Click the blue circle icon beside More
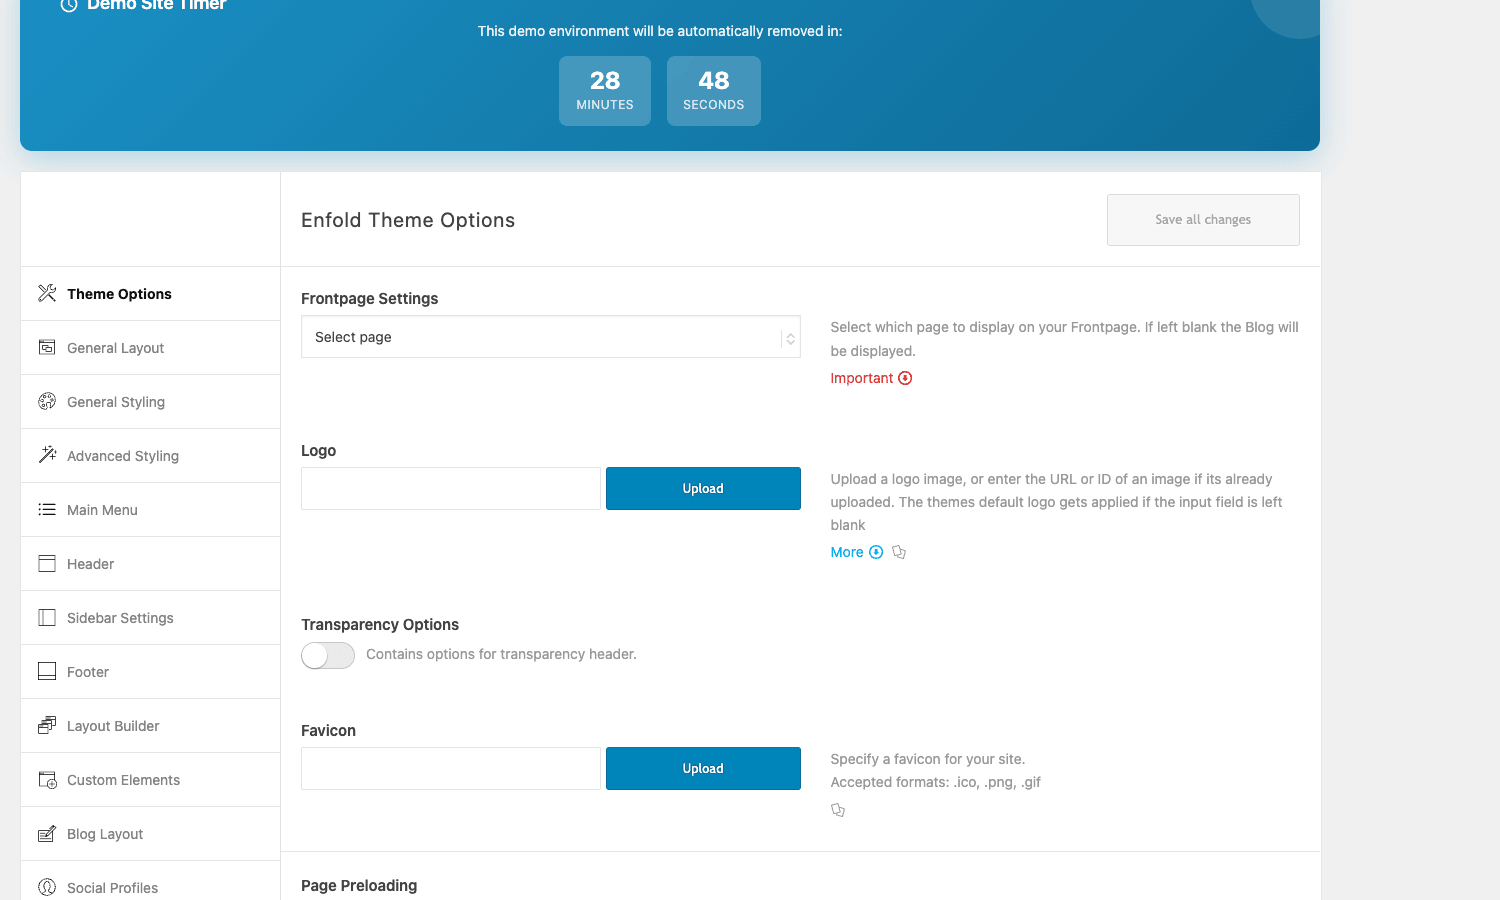Screen dimensions: 1500x900 click(876, 552)
